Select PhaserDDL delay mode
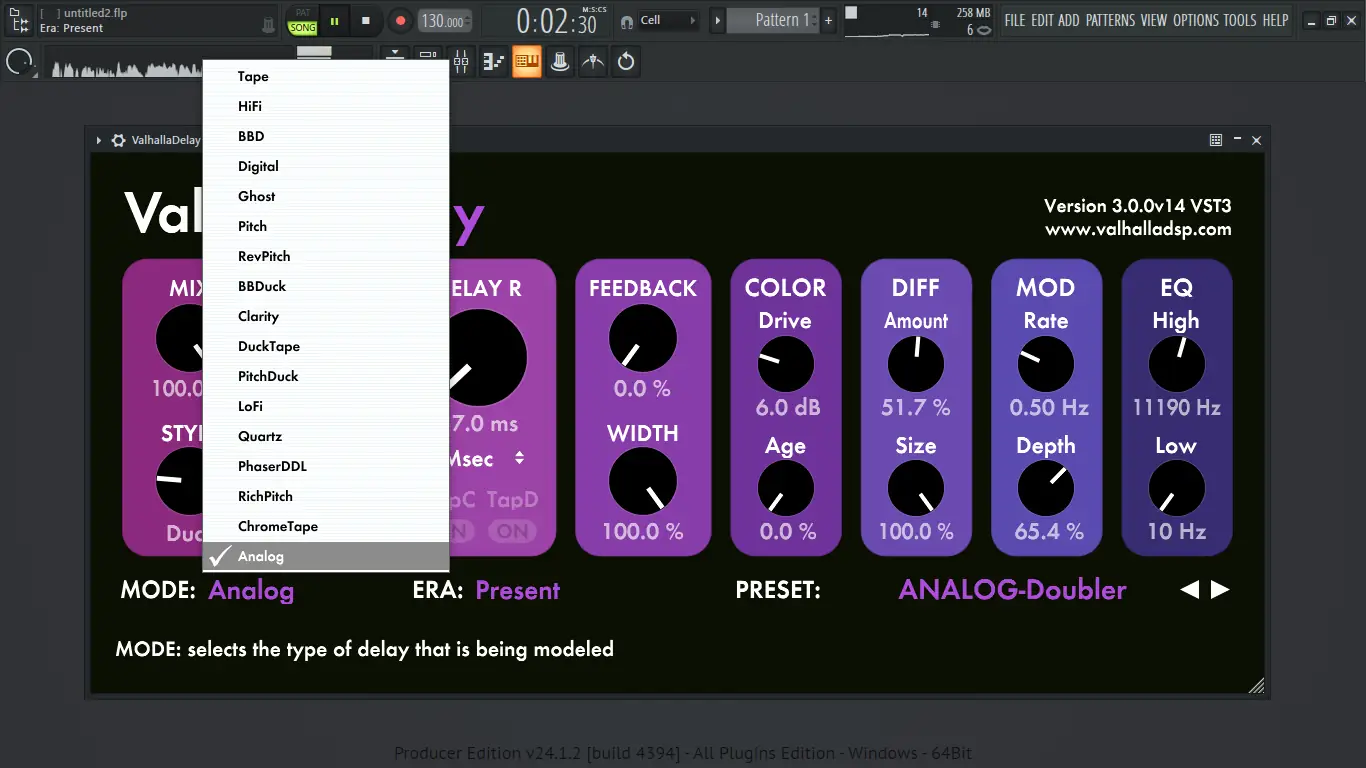 [x=326, y=466]
